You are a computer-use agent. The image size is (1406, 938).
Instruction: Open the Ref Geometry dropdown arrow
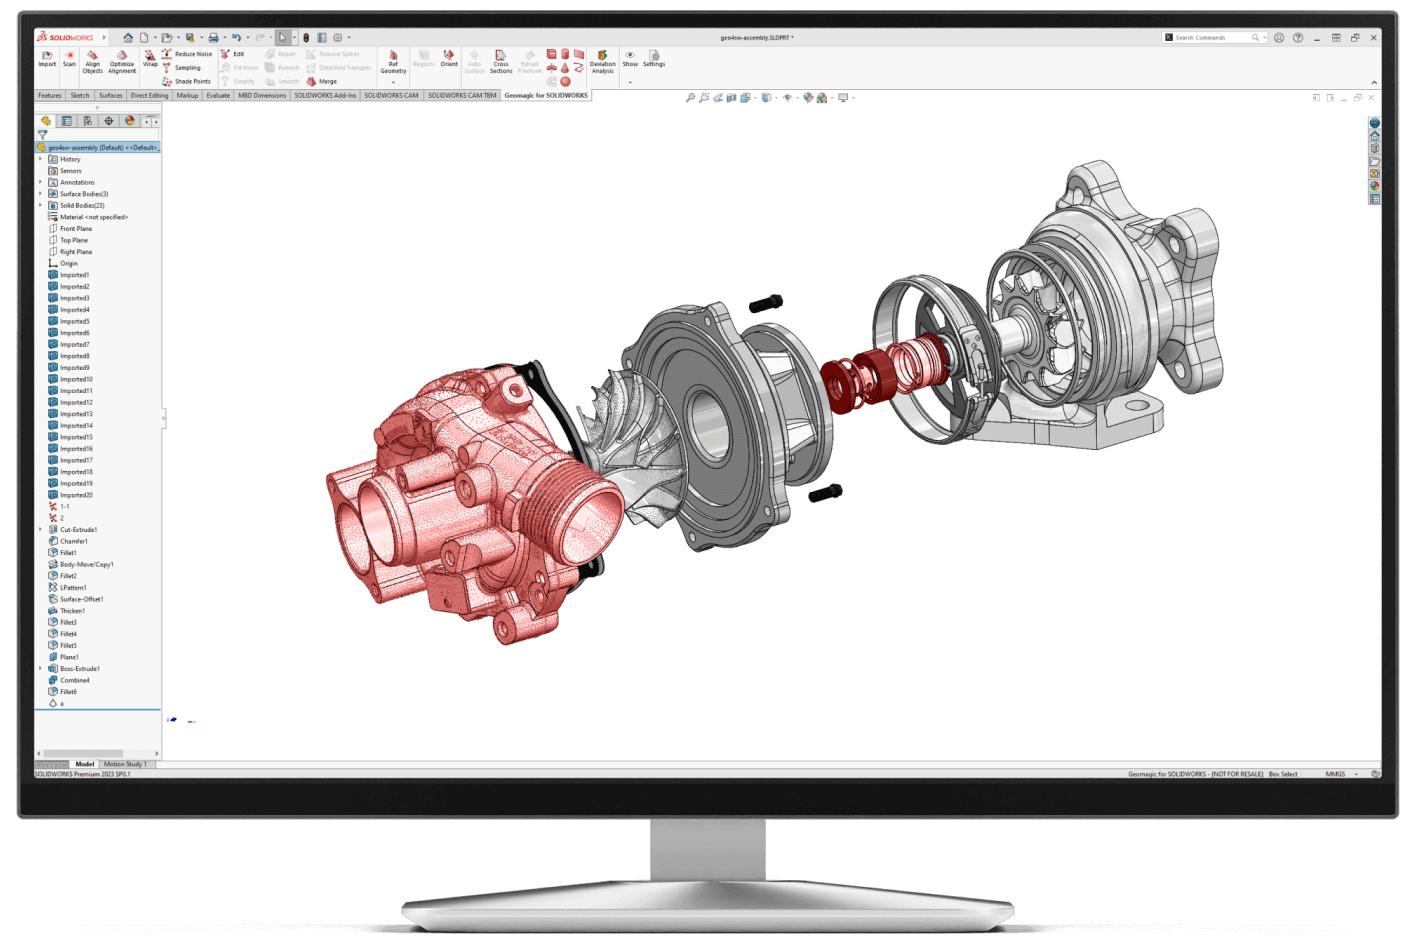tap(393, 82)
